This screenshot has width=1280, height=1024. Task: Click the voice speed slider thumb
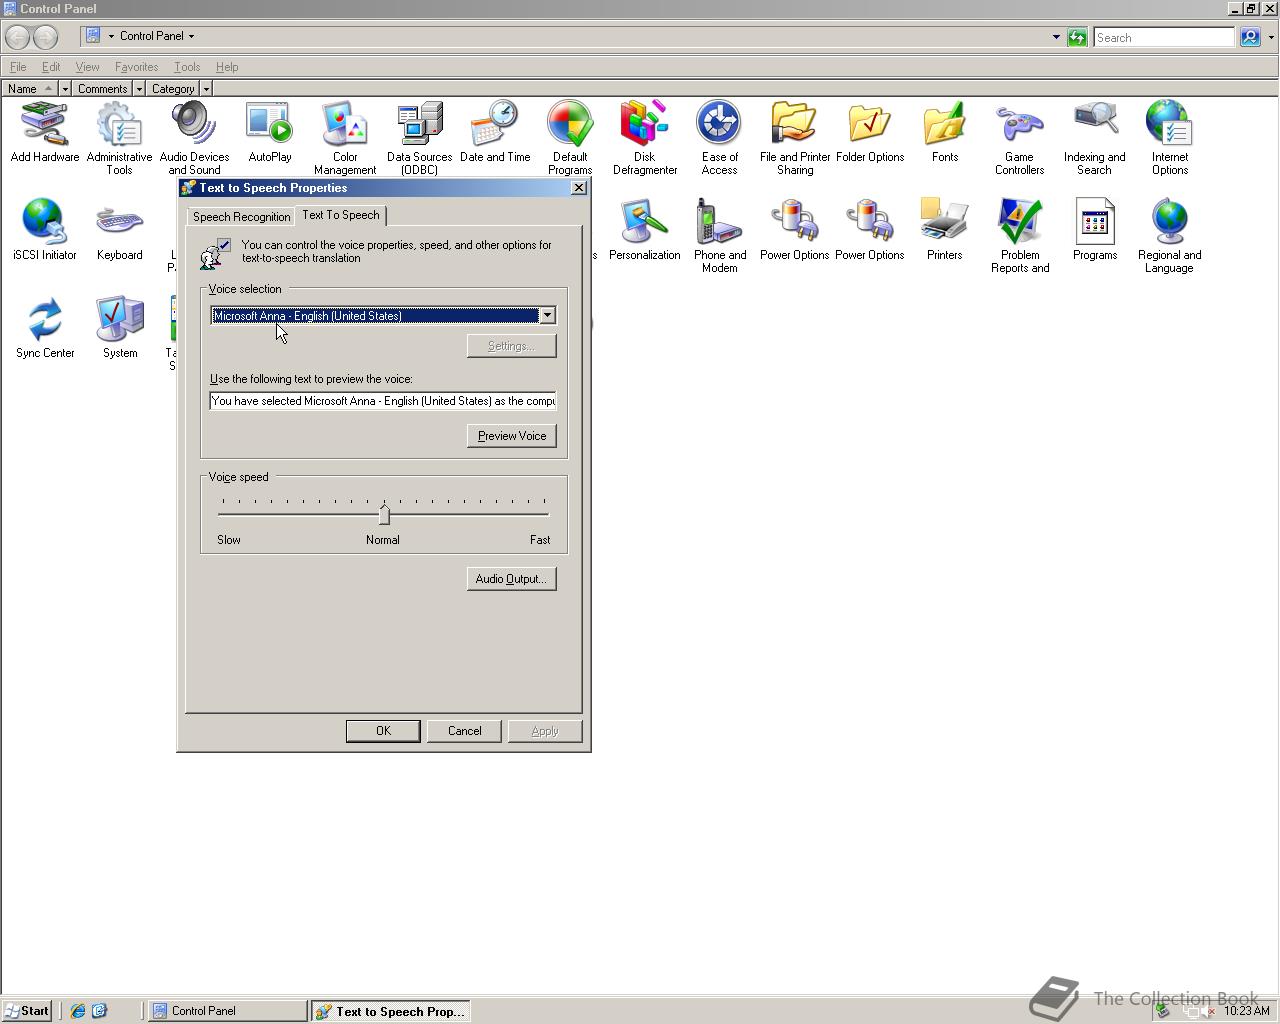coord(384,514)
